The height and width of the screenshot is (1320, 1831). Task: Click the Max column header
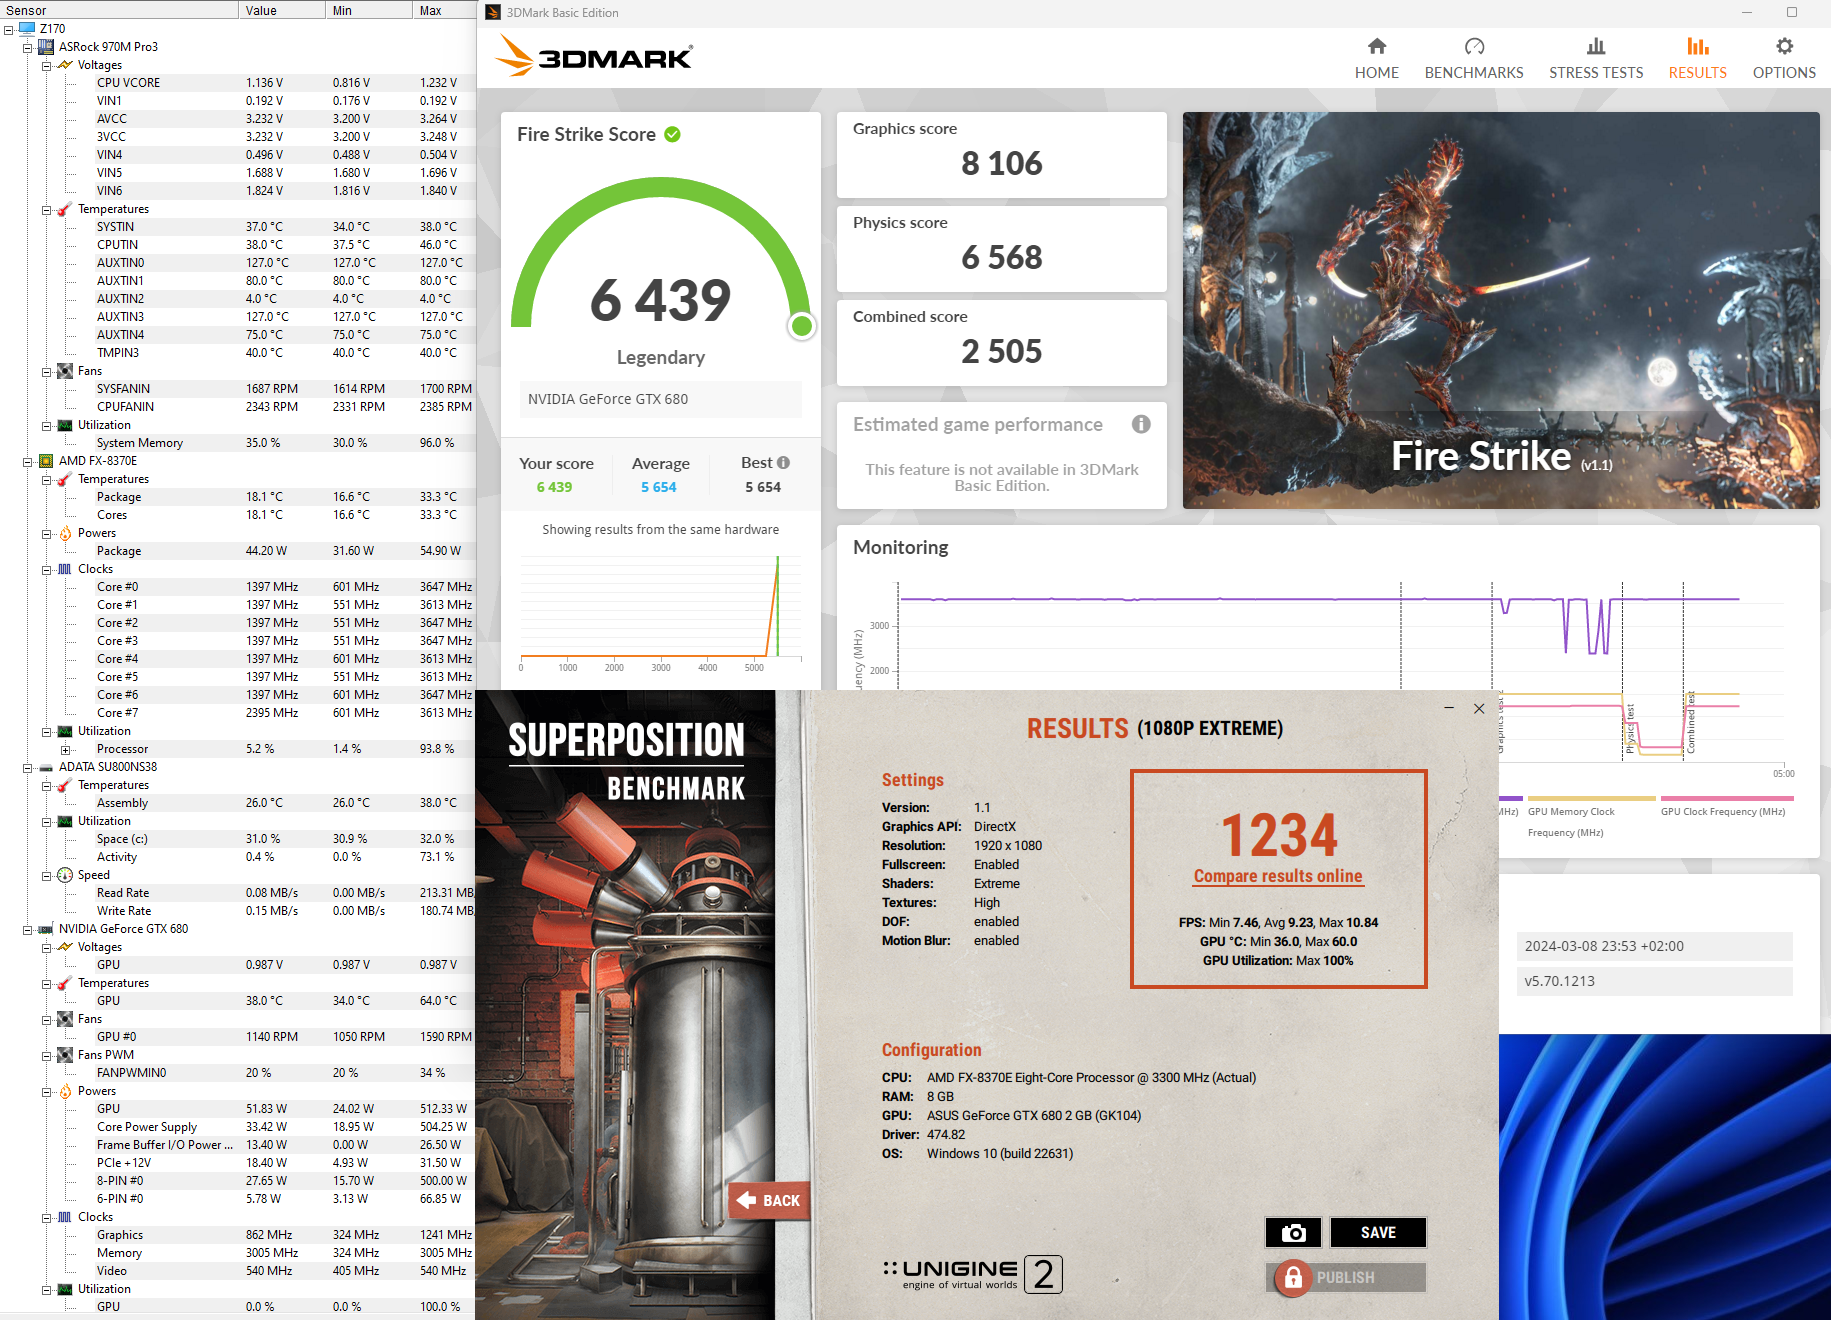coord(443,10)
